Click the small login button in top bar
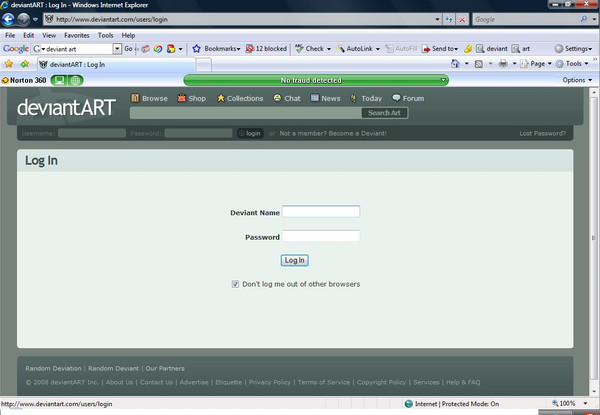This screenshot has width=600, height=415. tap(250, 133)
